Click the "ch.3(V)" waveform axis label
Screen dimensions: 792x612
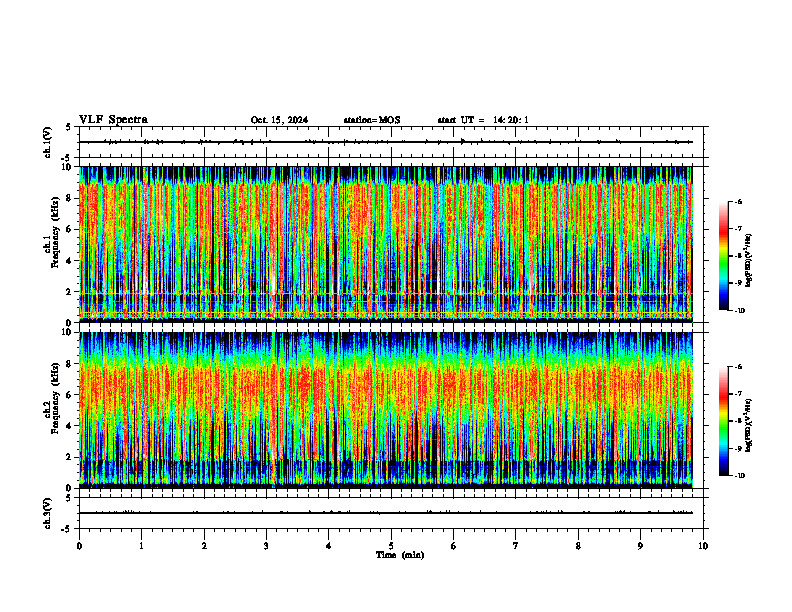click(47, 513)
